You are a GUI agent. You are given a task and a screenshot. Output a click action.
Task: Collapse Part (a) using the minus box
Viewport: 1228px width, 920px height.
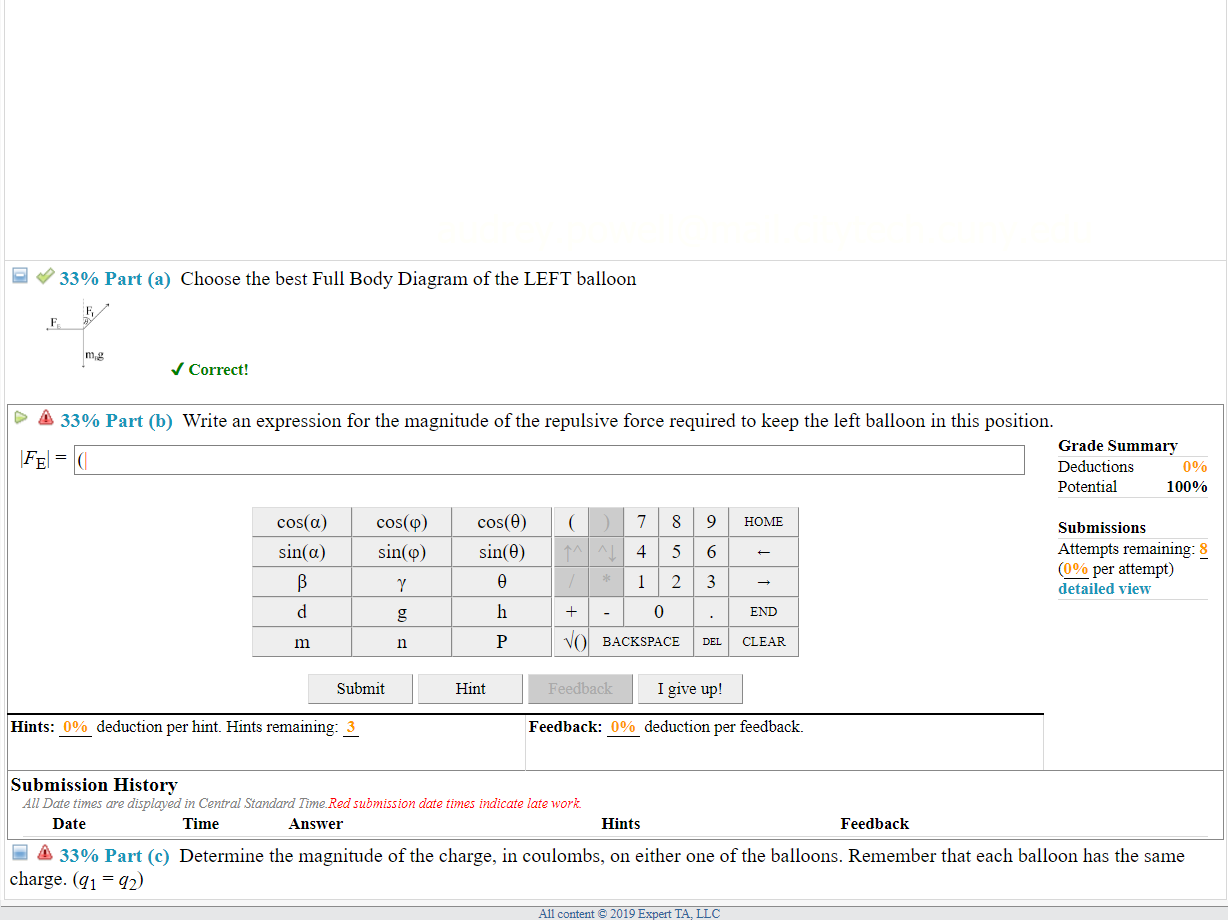[19, 276]
